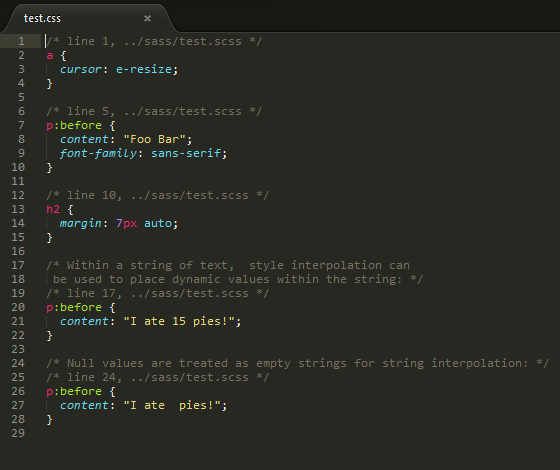Click closing brace on line 10
Image resolution: width=560 pixels, height=470 pixels.
[50, 168]
